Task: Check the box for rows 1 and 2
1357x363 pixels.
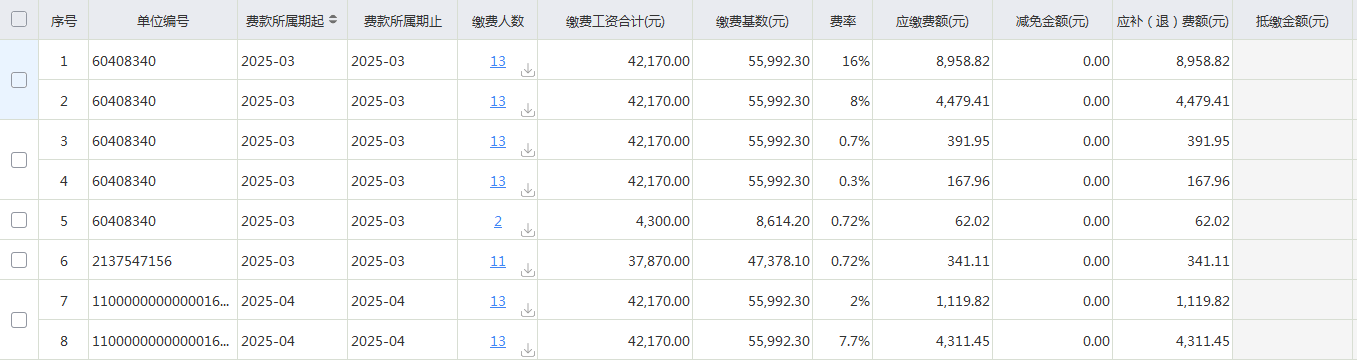Action: pos(18,80)
